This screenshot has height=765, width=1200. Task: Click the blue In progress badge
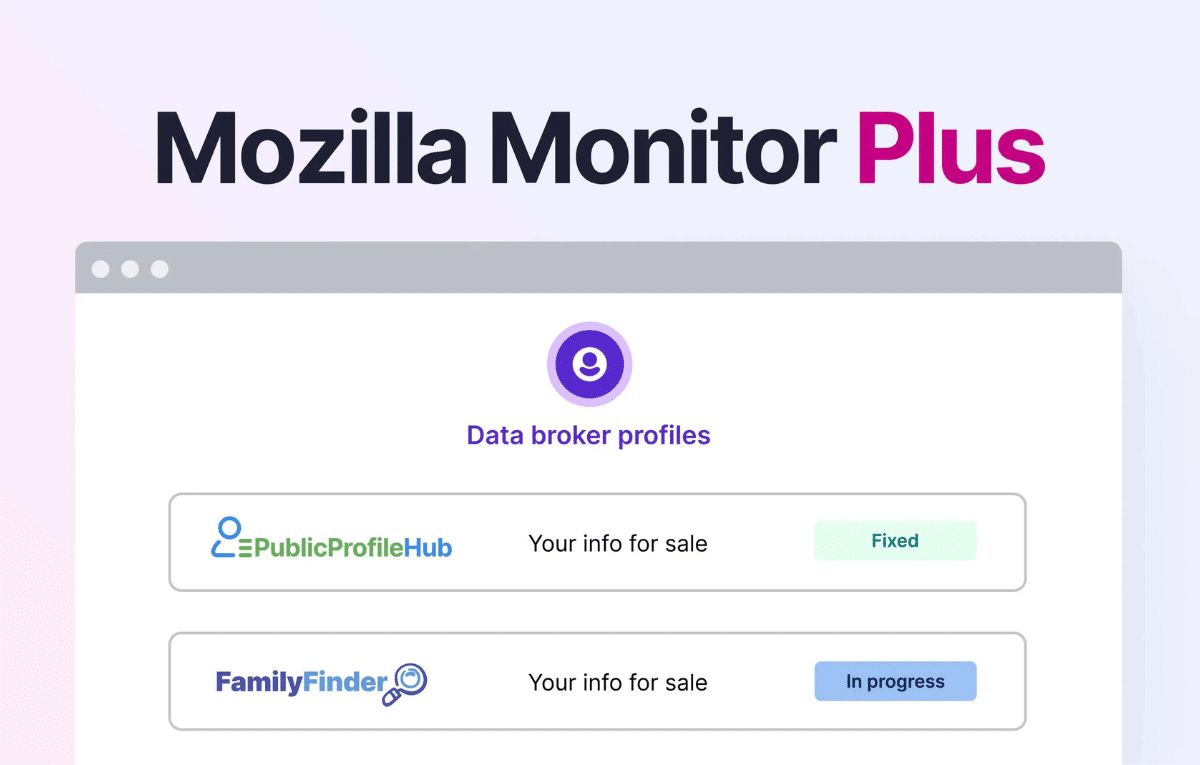click(894, 681)
